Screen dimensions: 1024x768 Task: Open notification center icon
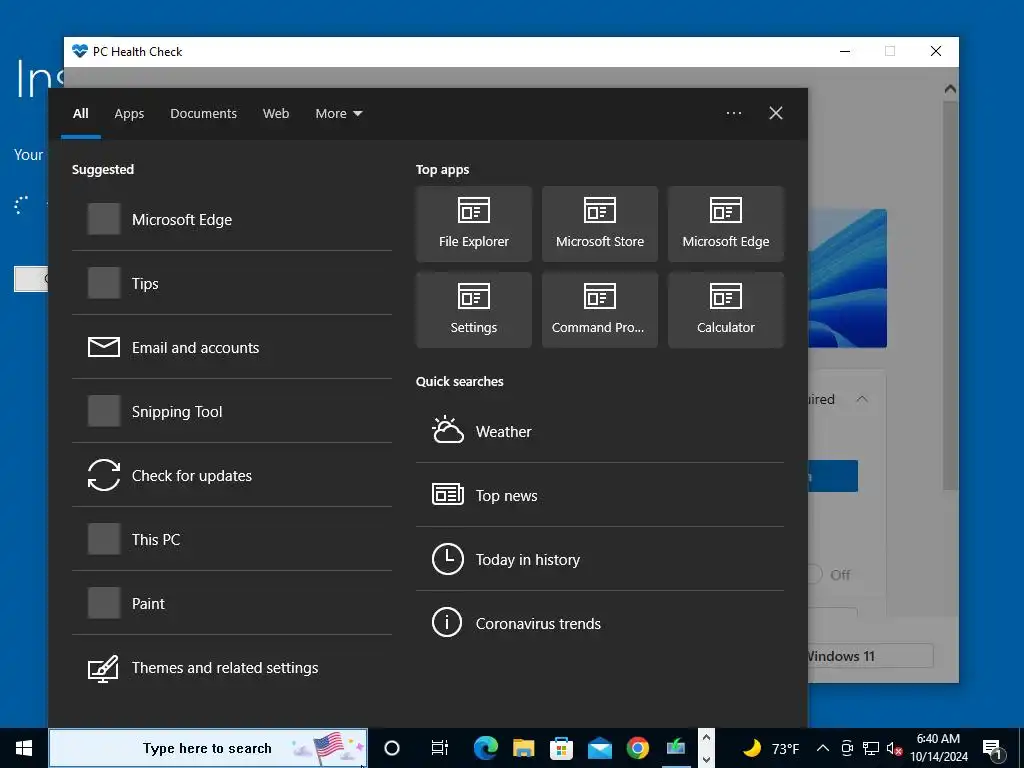click(x=993, y=748)
